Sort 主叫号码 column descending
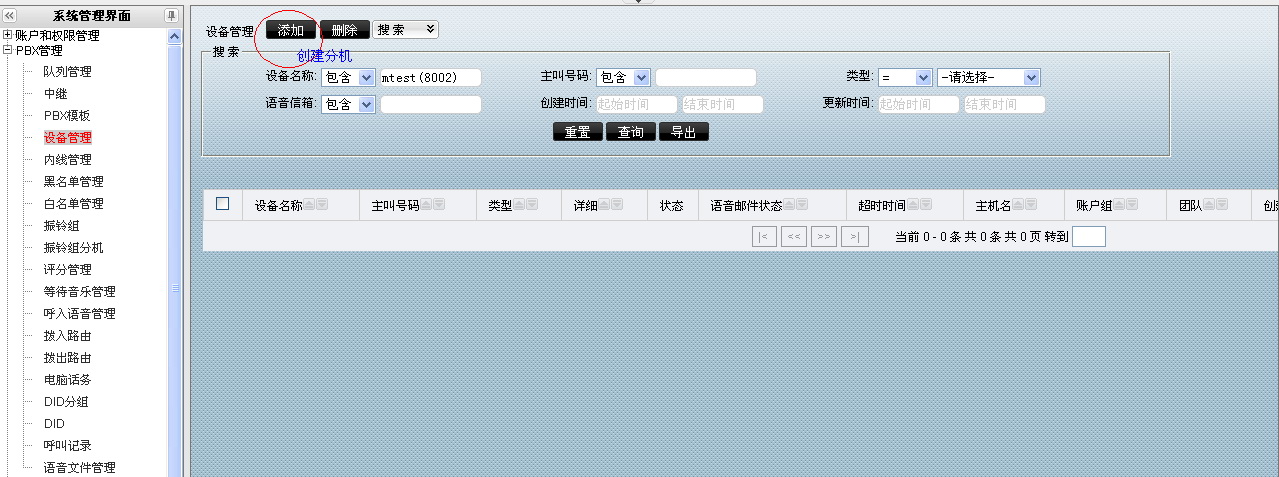Viewport: 1279px width, 477px height. 439,205
